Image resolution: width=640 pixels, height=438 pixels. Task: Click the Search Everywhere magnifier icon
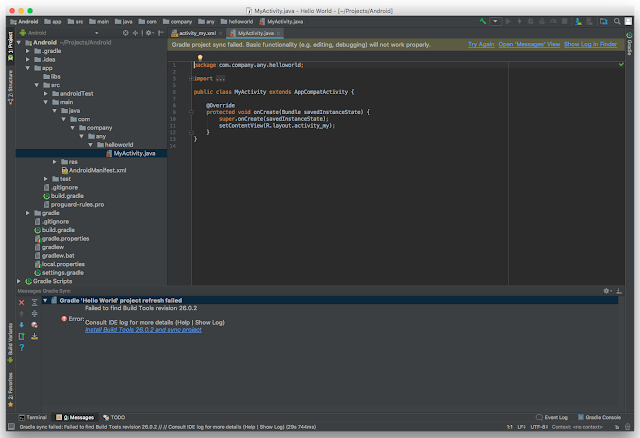(617, 21)
